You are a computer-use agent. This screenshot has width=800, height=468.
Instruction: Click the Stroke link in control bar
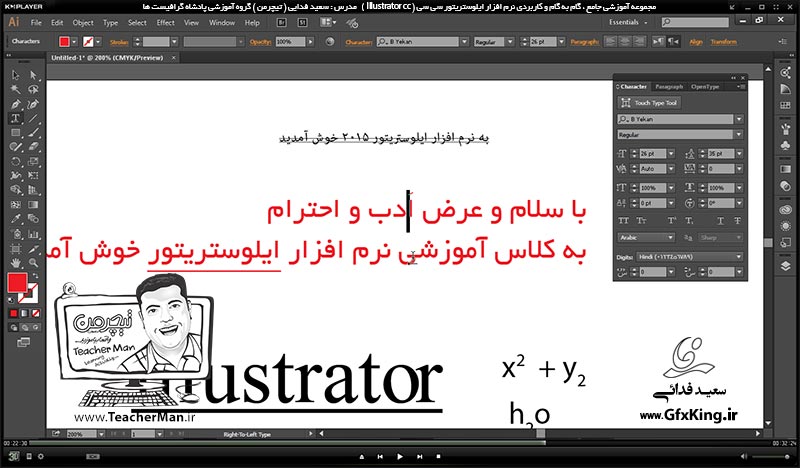119,42
